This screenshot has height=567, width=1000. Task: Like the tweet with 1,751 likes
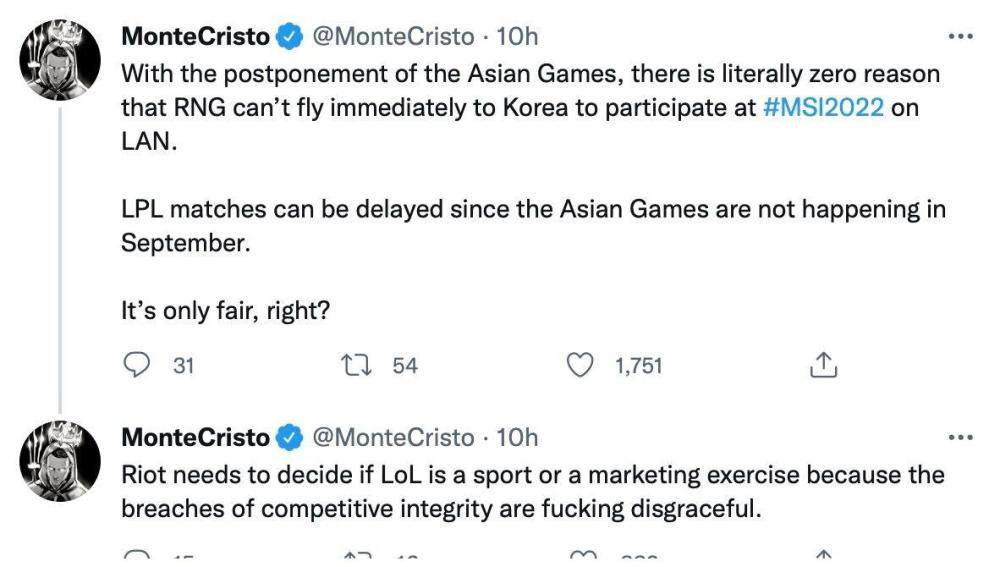pos(580,366)
